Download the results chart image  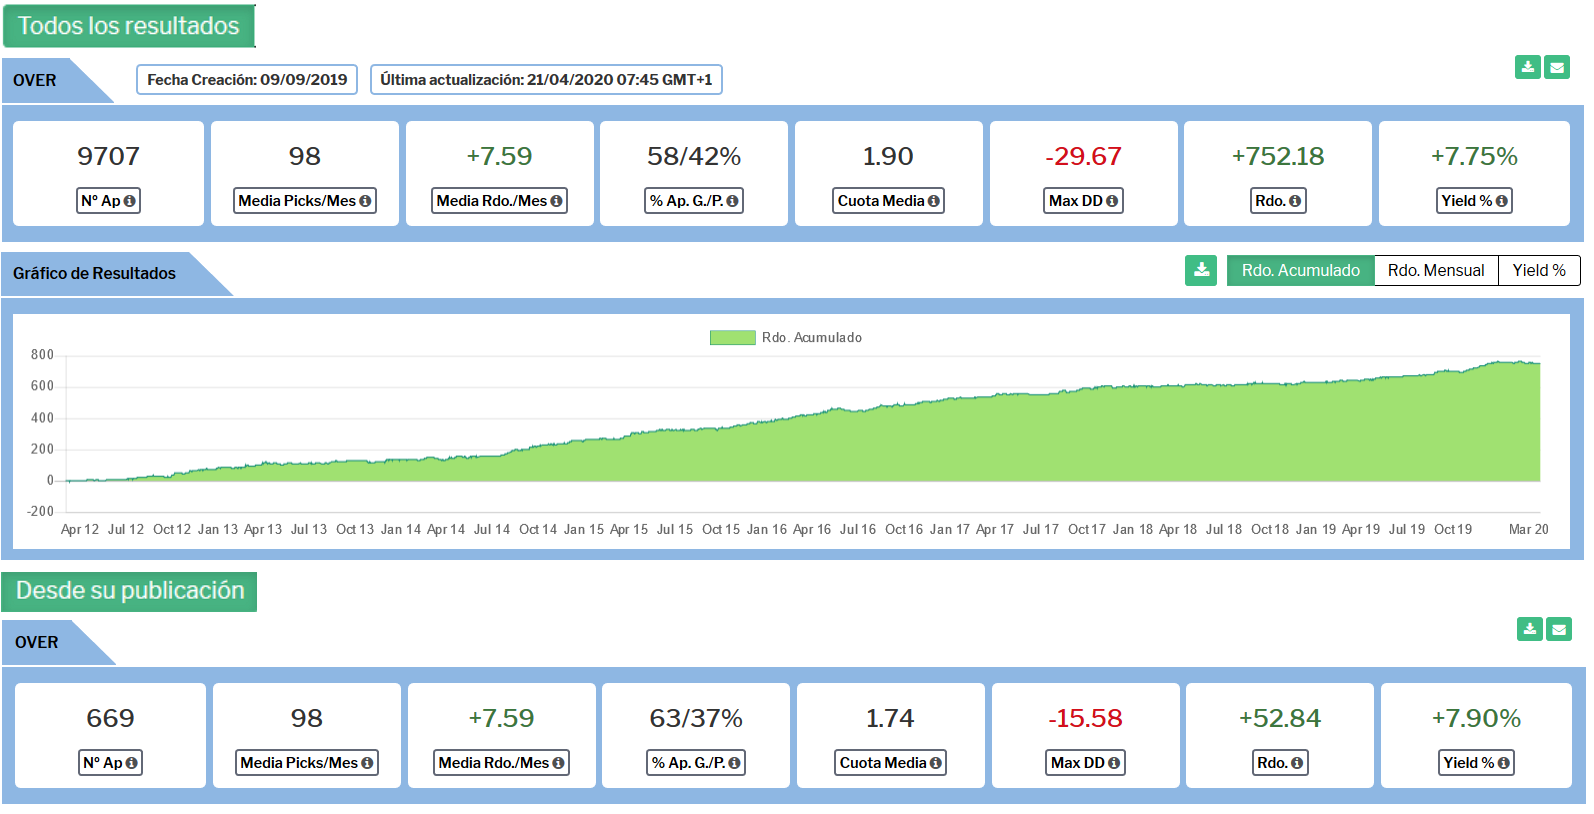click(x=1201, y=270)
